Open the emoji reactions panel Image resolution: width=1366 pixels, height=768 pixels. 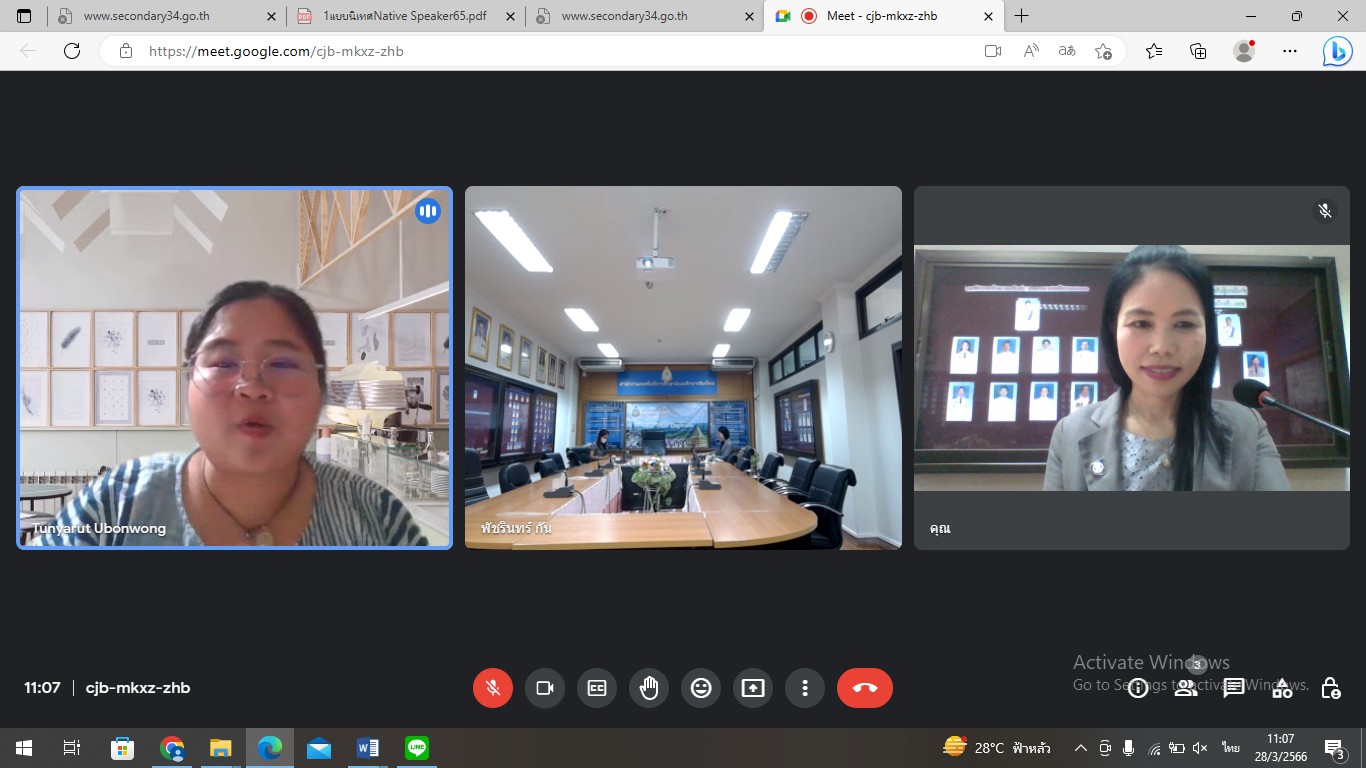pos(700,688)
